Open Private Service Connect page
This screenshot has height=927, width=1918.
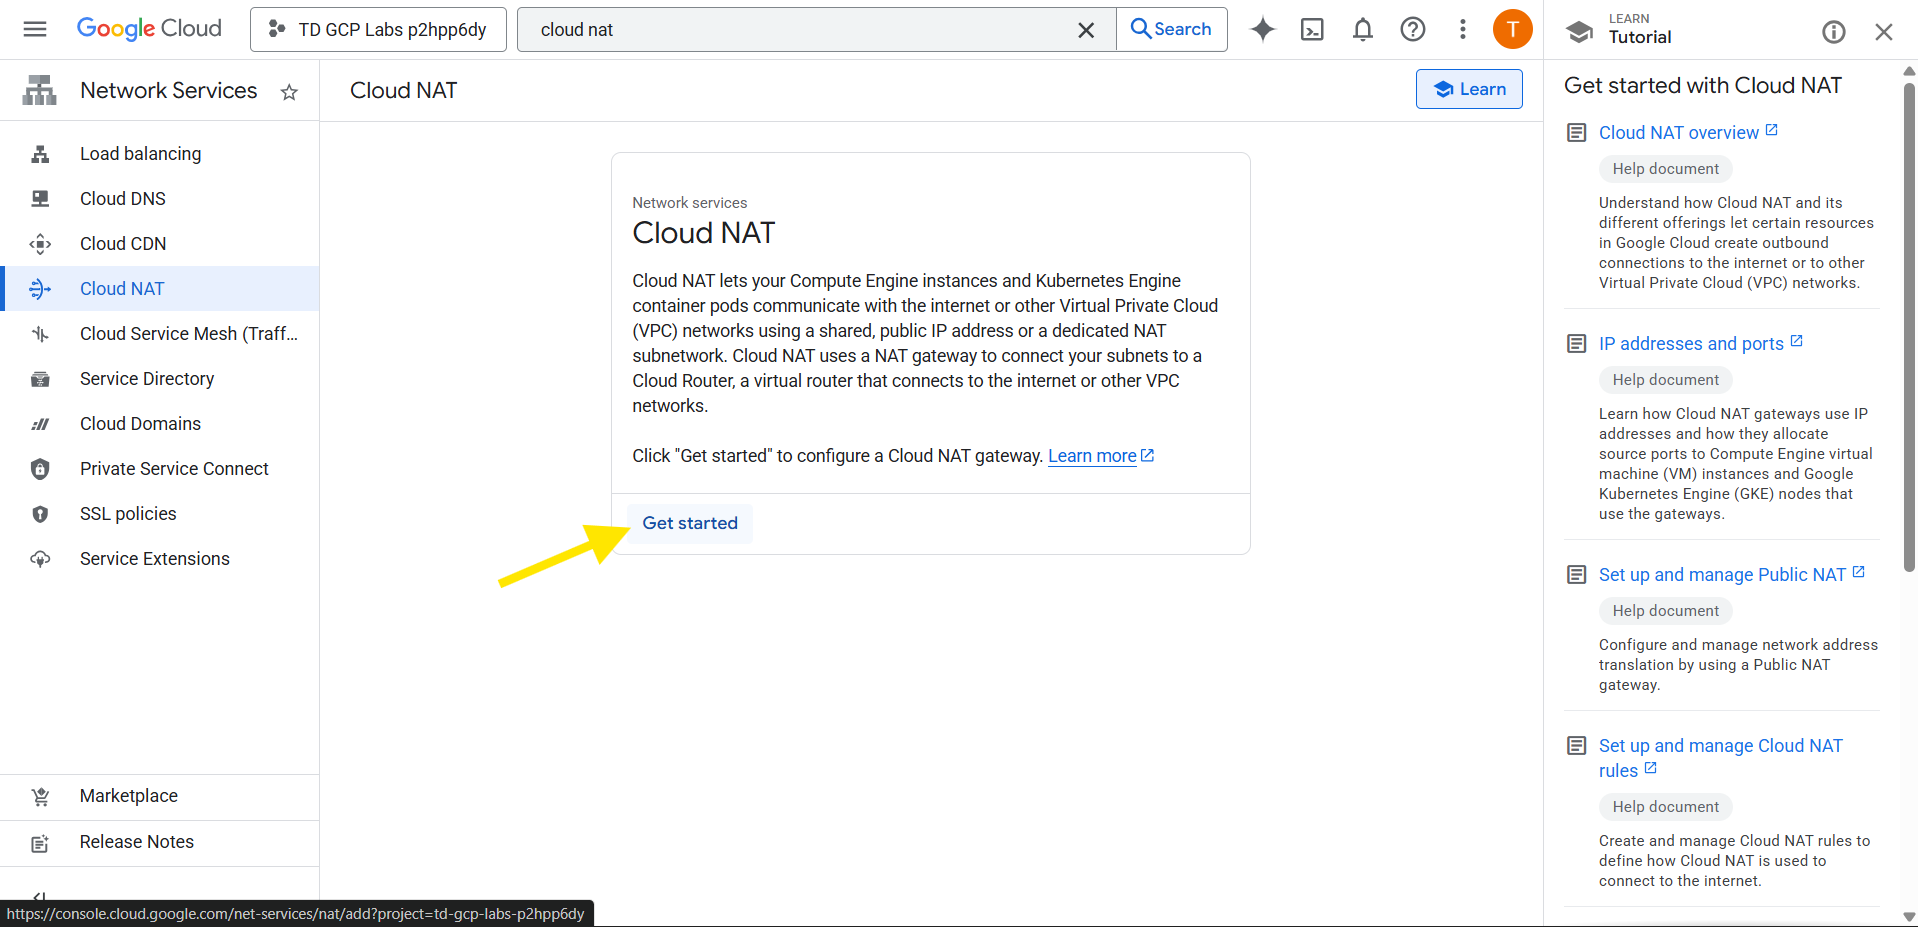pos(174,469)
